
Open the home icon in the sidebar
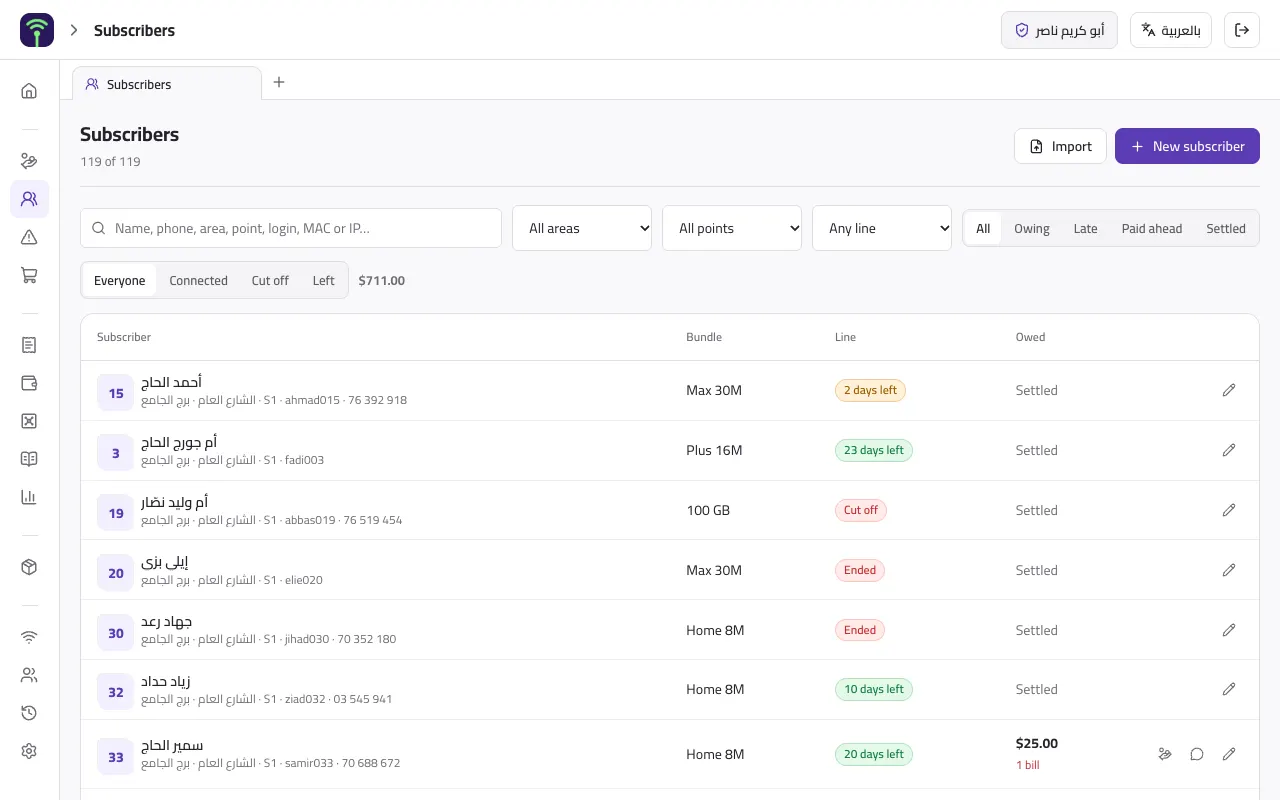point(29,91)
